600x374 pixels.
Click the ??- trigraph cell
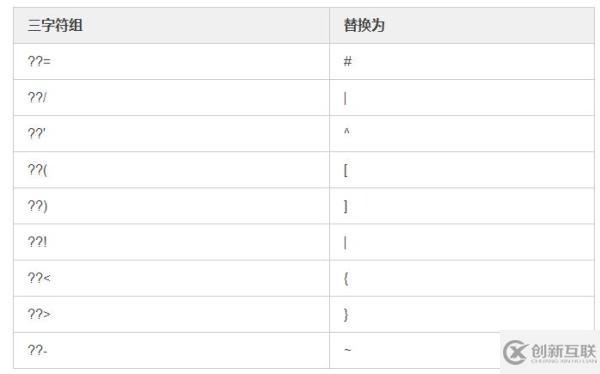pos(171,350)
